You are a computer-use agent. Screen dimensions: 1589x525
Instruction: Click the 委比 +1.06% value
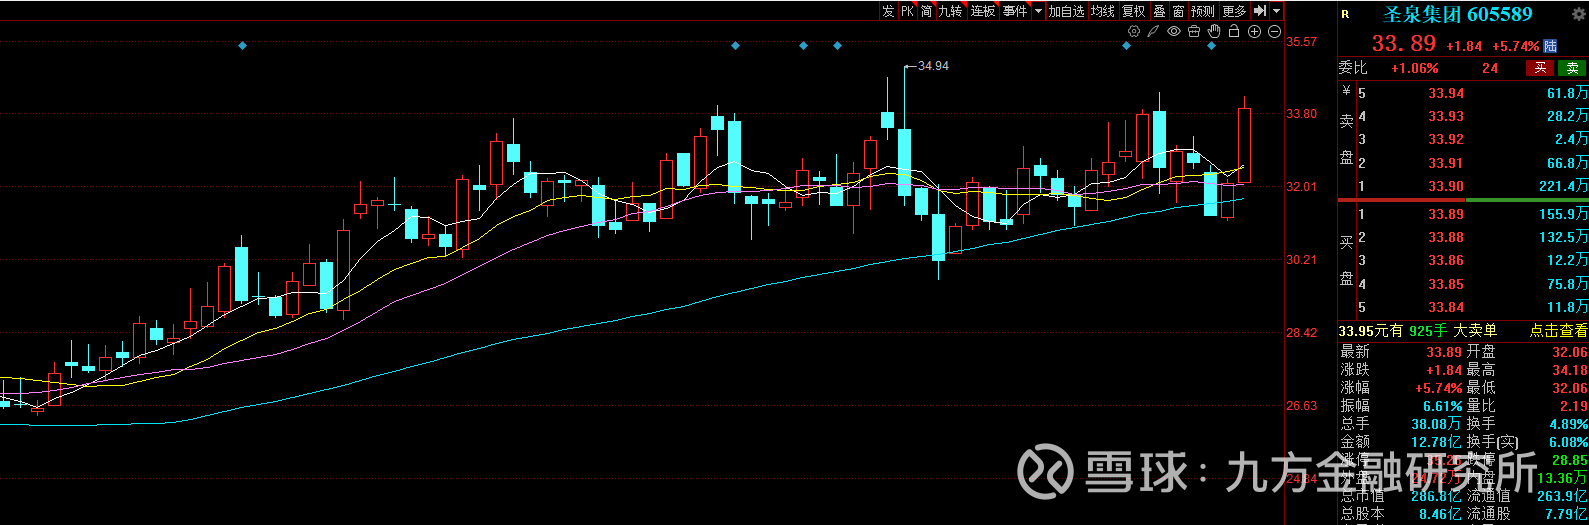pyautogui.click(x=1414, y=69)
